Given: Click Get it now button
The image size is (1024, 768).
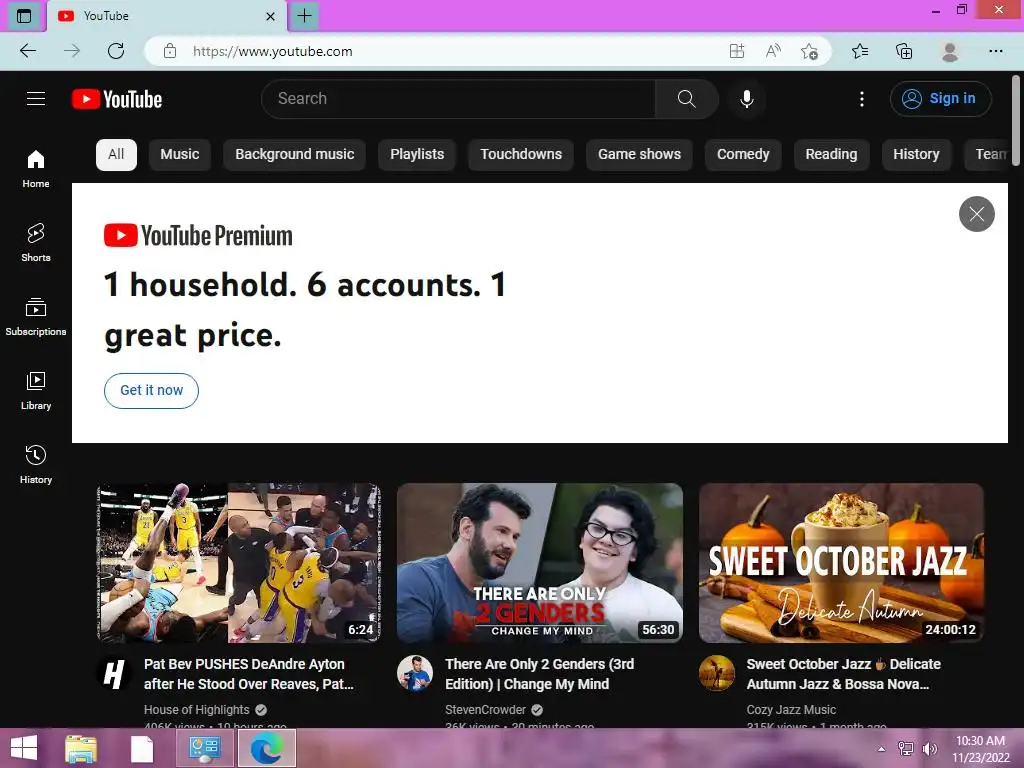Looking at the screenshot, I should point(152,391).
